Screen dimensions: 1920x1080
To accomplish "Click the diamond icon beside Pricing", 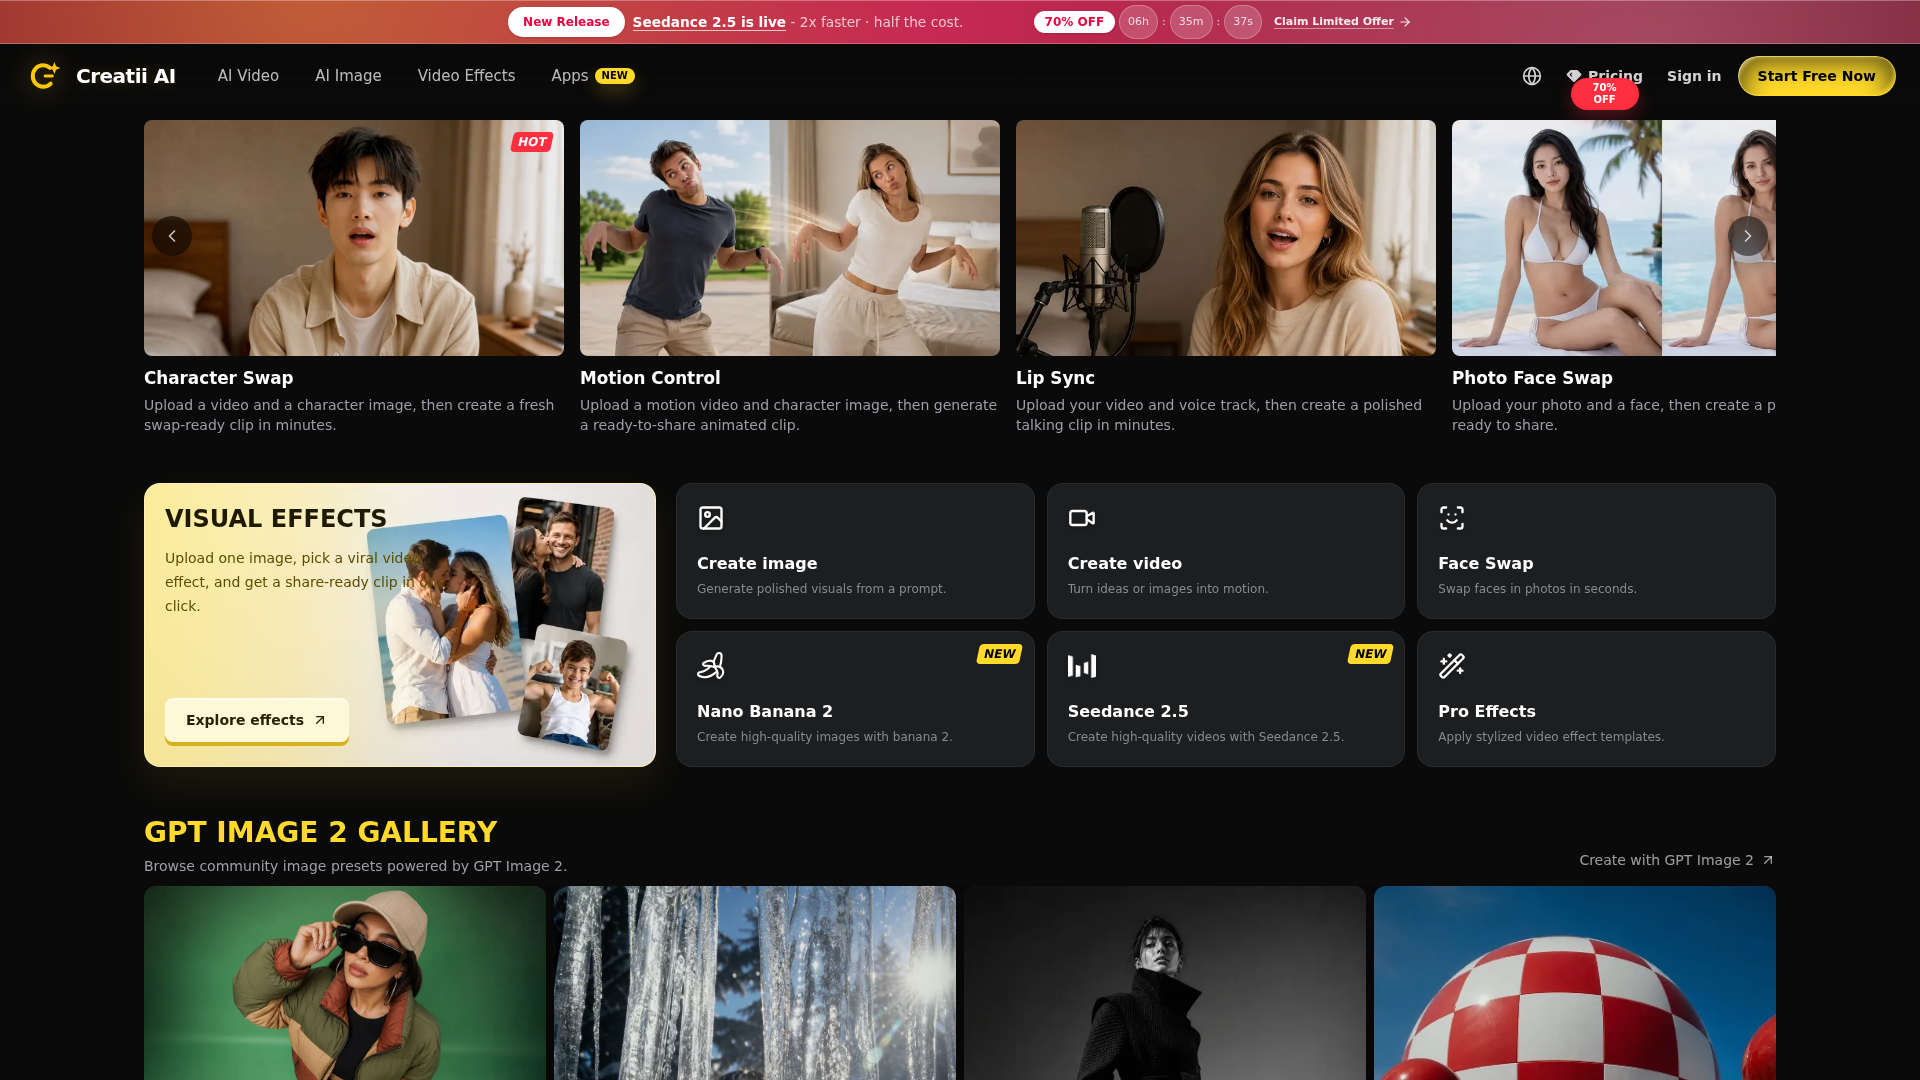I will click(1574, 76).
